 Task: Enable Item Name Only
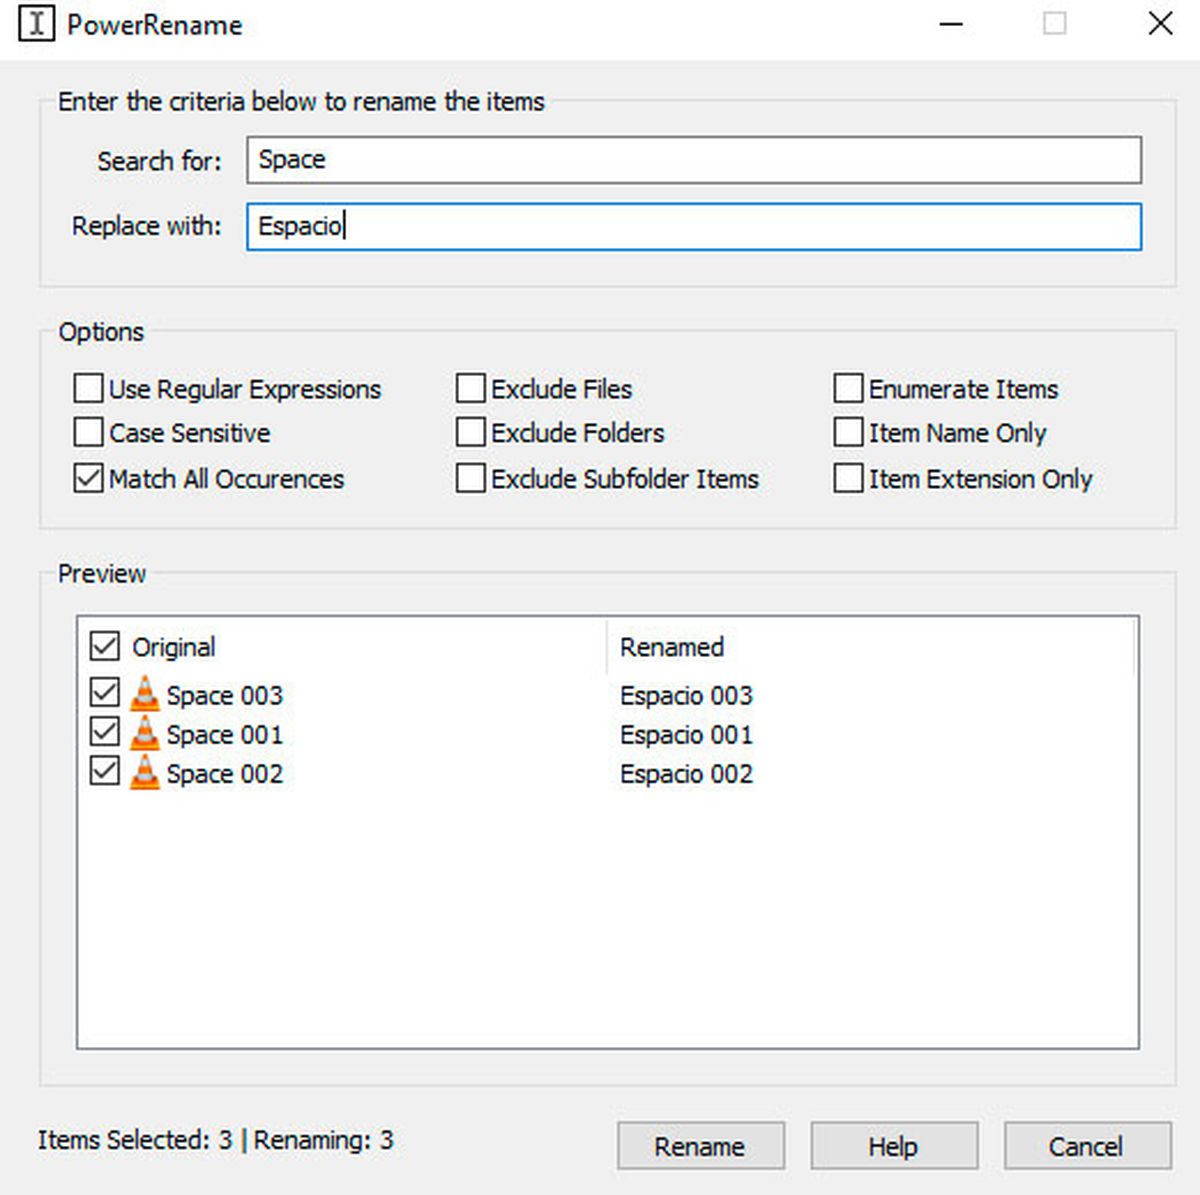click(848, 432)
